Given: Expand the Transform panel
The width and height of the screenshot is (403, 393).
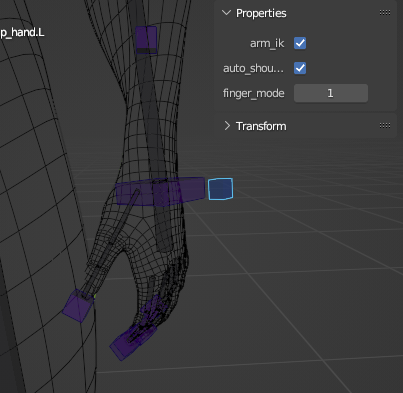Looking at the screenshot, I should (x=227, y=126).
